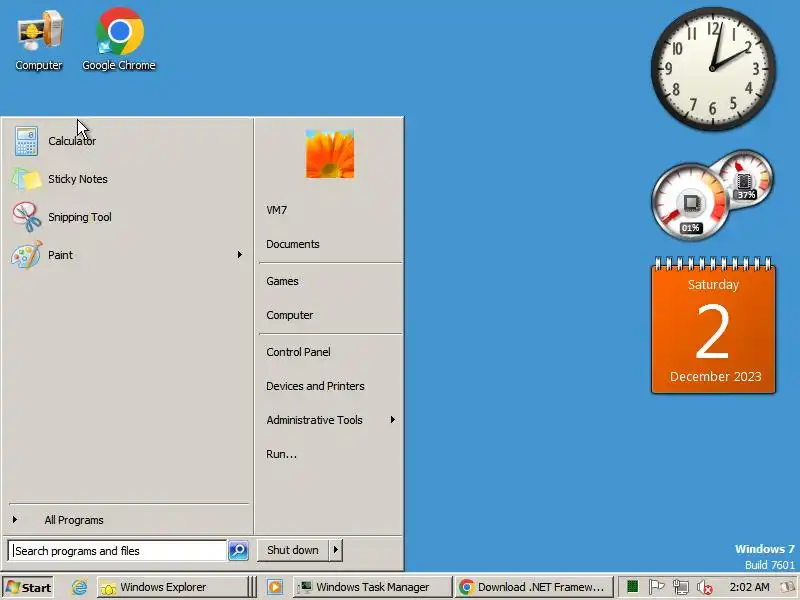Click the media player taskbar icon

click(x=274, y=587)
